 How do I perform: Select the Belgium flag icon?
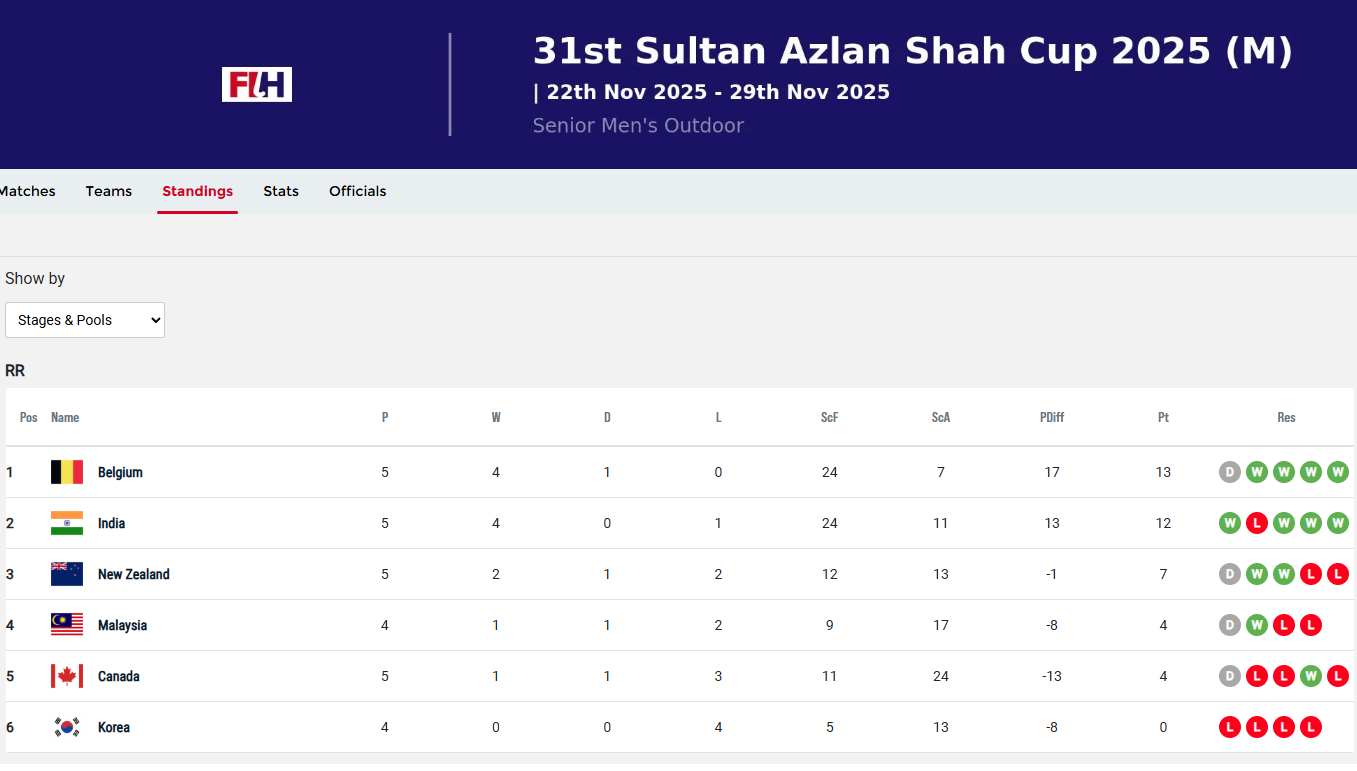click(66, 471)
